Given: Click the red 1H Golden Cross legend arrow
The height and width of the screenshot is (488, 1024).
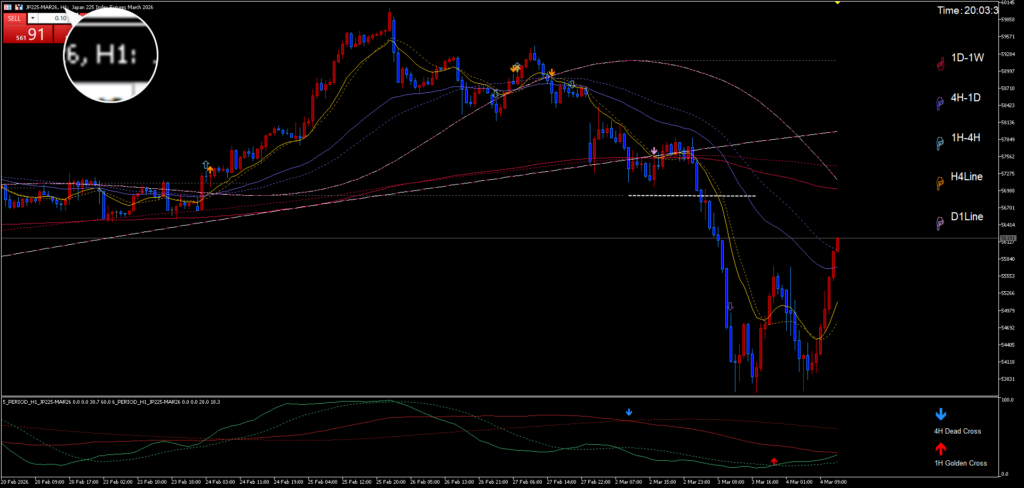Looking at the screenshot, I should tap(940, 449).
